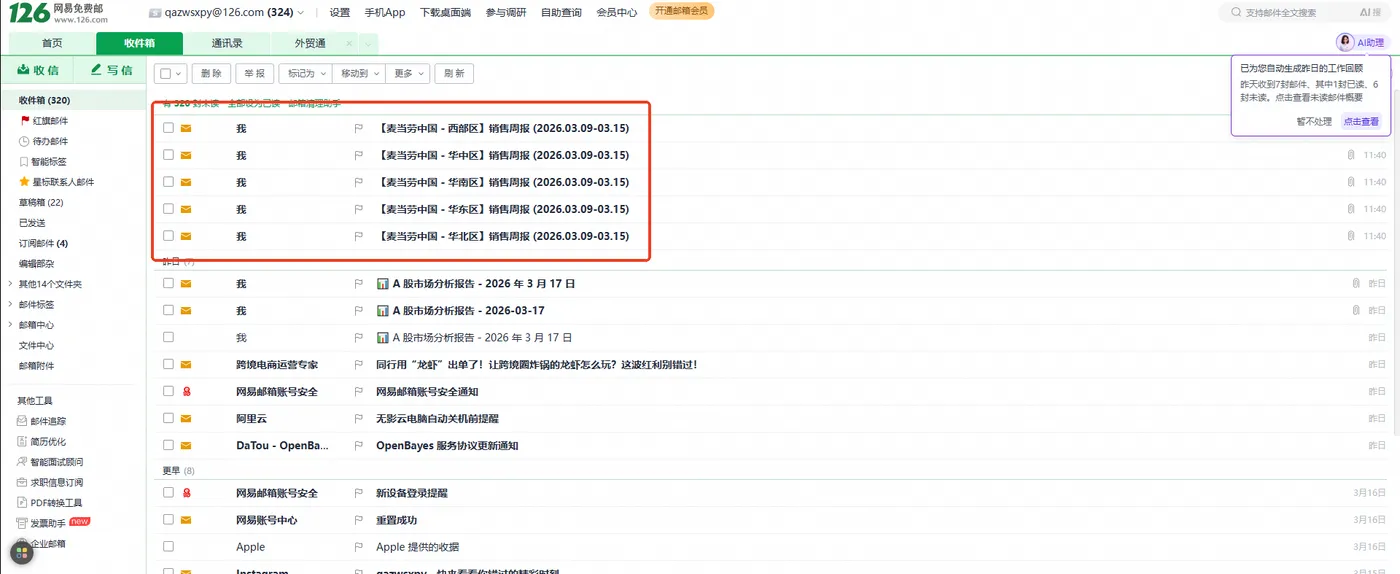Click the 智能面试顾问 tool icon
Screen dimensions: 1400x574
coord(22,462)
